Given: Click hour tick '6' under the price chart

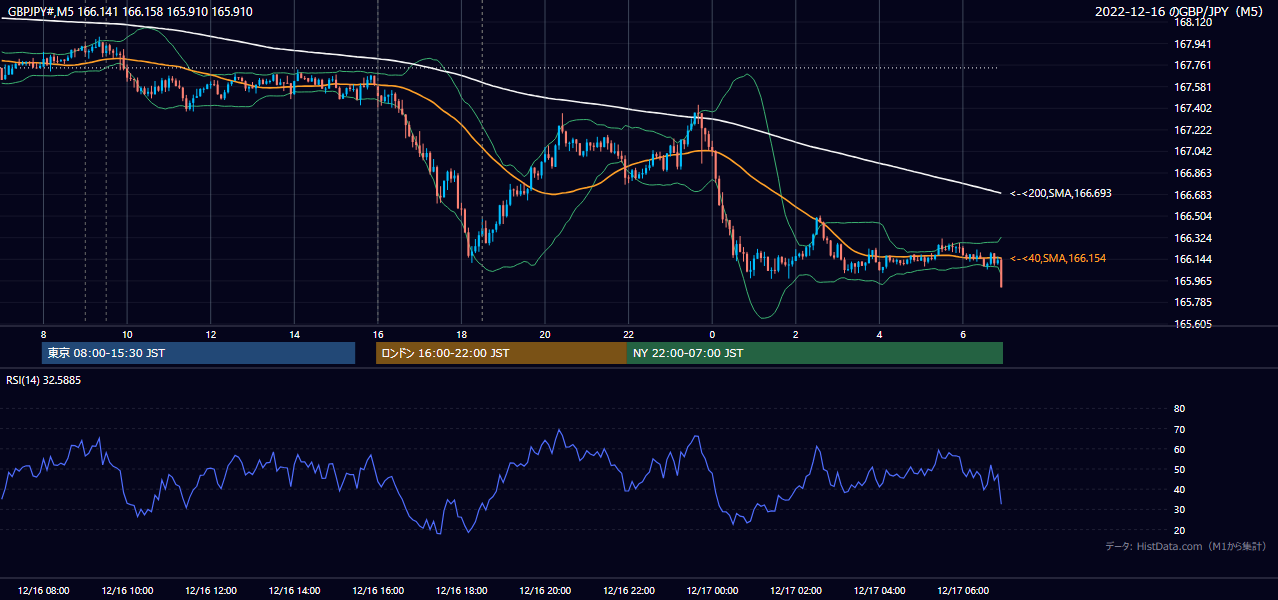Looking at the screenshot, I should 963,334.
